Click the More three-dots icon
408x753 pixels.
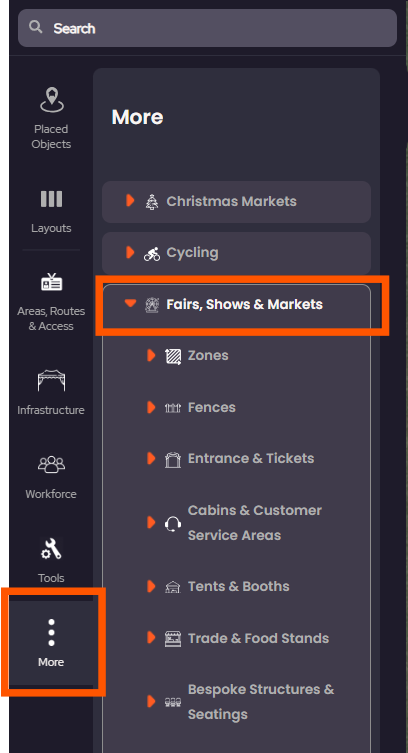pyautogui.click(x=51, y=632)
